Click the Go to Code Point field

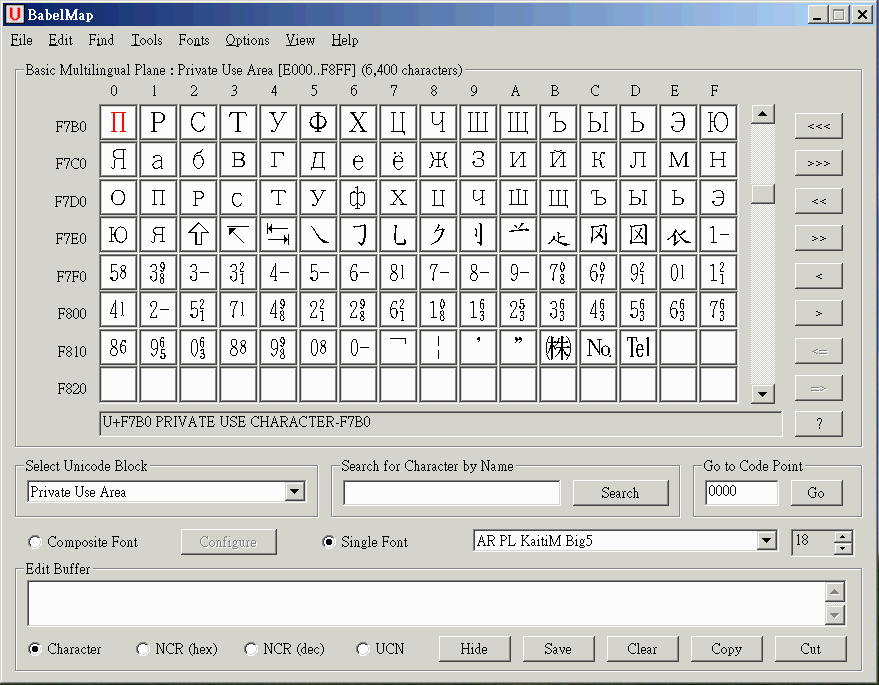click(741, 493)
